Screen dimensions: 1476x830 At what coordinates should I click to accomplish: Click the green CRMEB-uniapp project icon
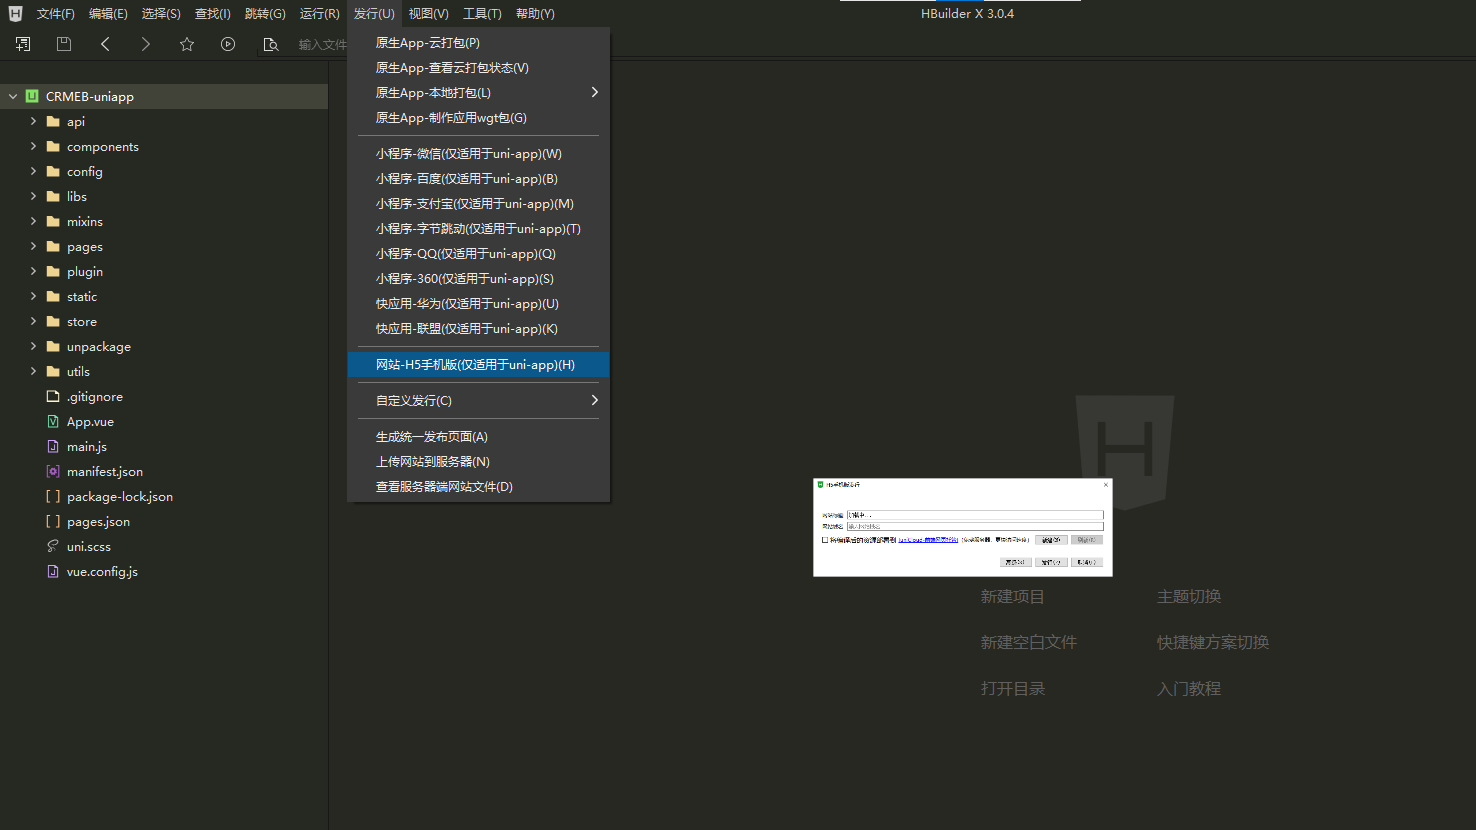(32, 96)
